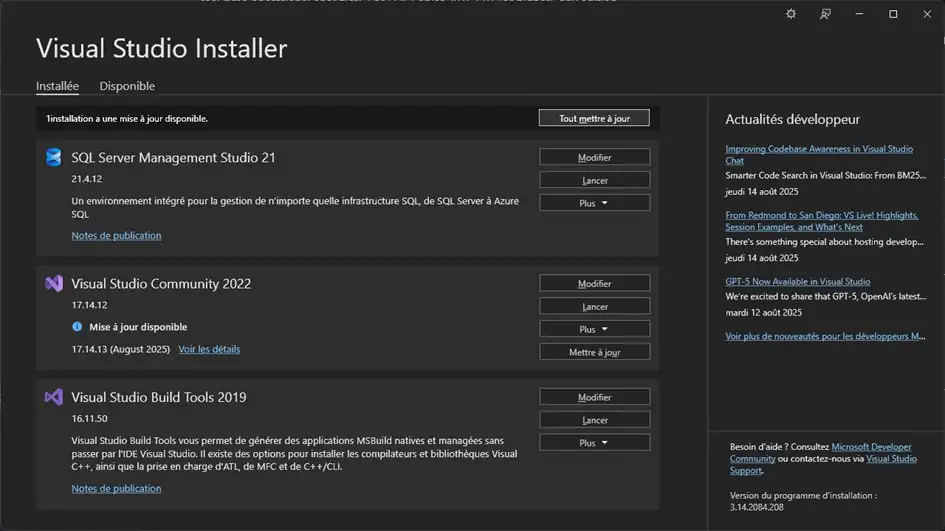
Task: Click the Visual Studio Community 2022 title
Action: (161, 283)
